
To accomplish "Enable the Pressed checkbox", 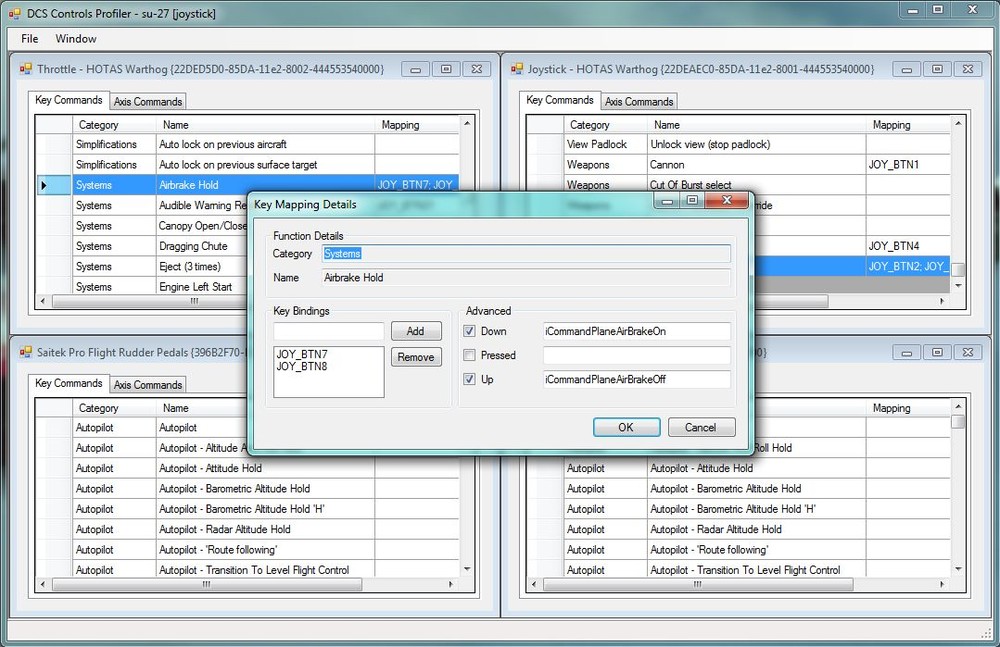I will 469,355.
